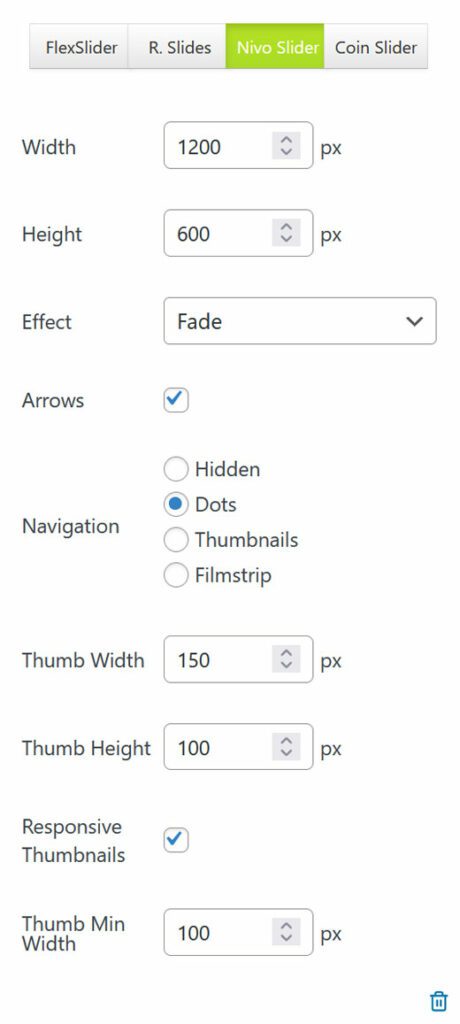The height and width of the screenshot is (1024, 460).
Task: Choose Thumbnails navigation radio button
Action: pos(176,539)
